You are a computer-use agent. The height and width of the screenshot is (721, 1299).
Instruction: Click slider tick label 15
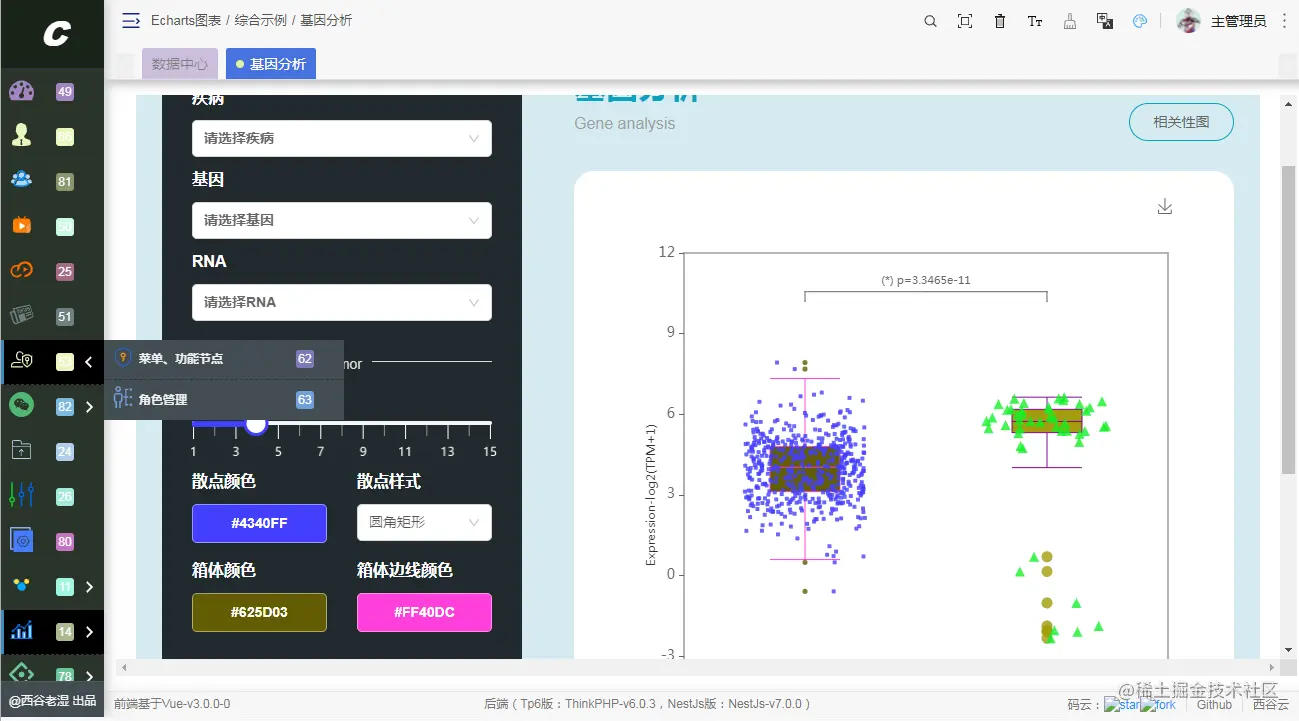490,452
